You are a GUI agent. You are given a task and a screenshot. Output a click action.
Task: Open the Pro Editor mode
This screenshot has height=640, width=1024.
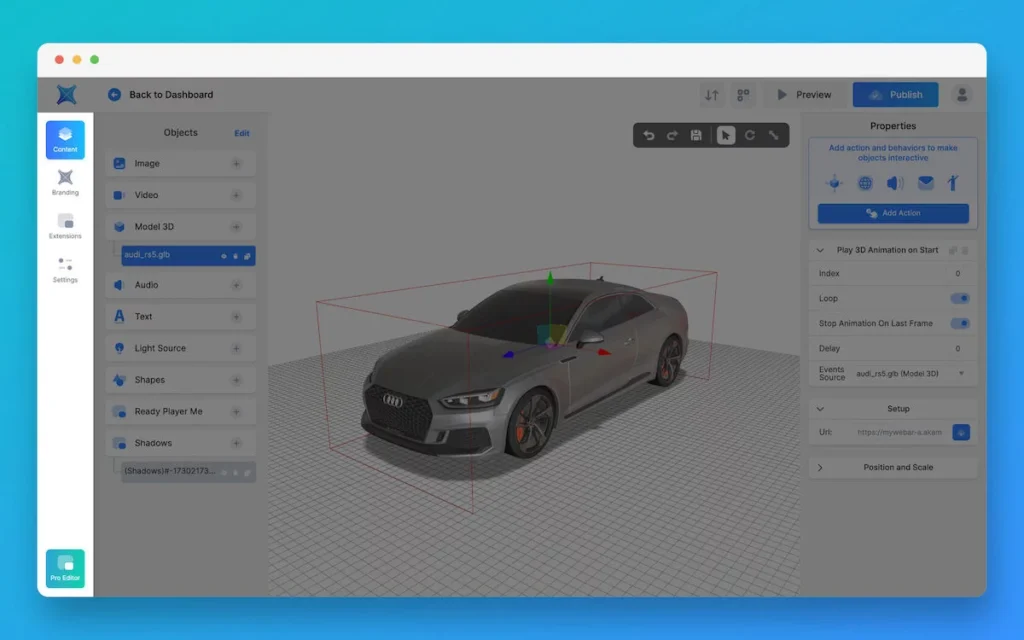[65, 568]
